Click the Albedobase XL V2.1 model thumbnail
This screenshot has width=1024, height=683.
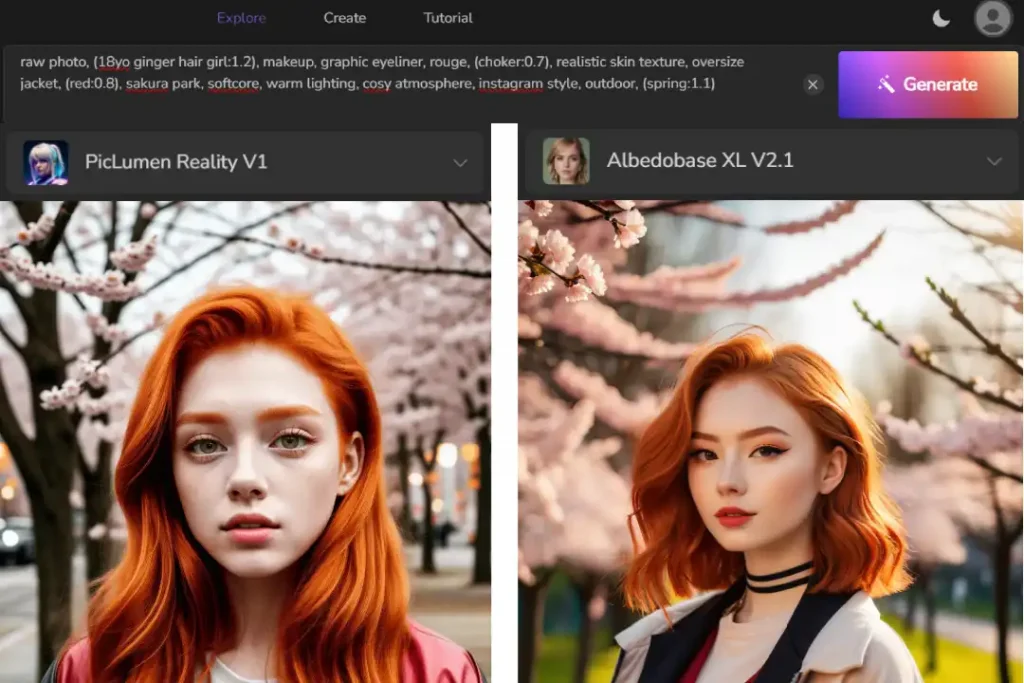click(567, 161)
